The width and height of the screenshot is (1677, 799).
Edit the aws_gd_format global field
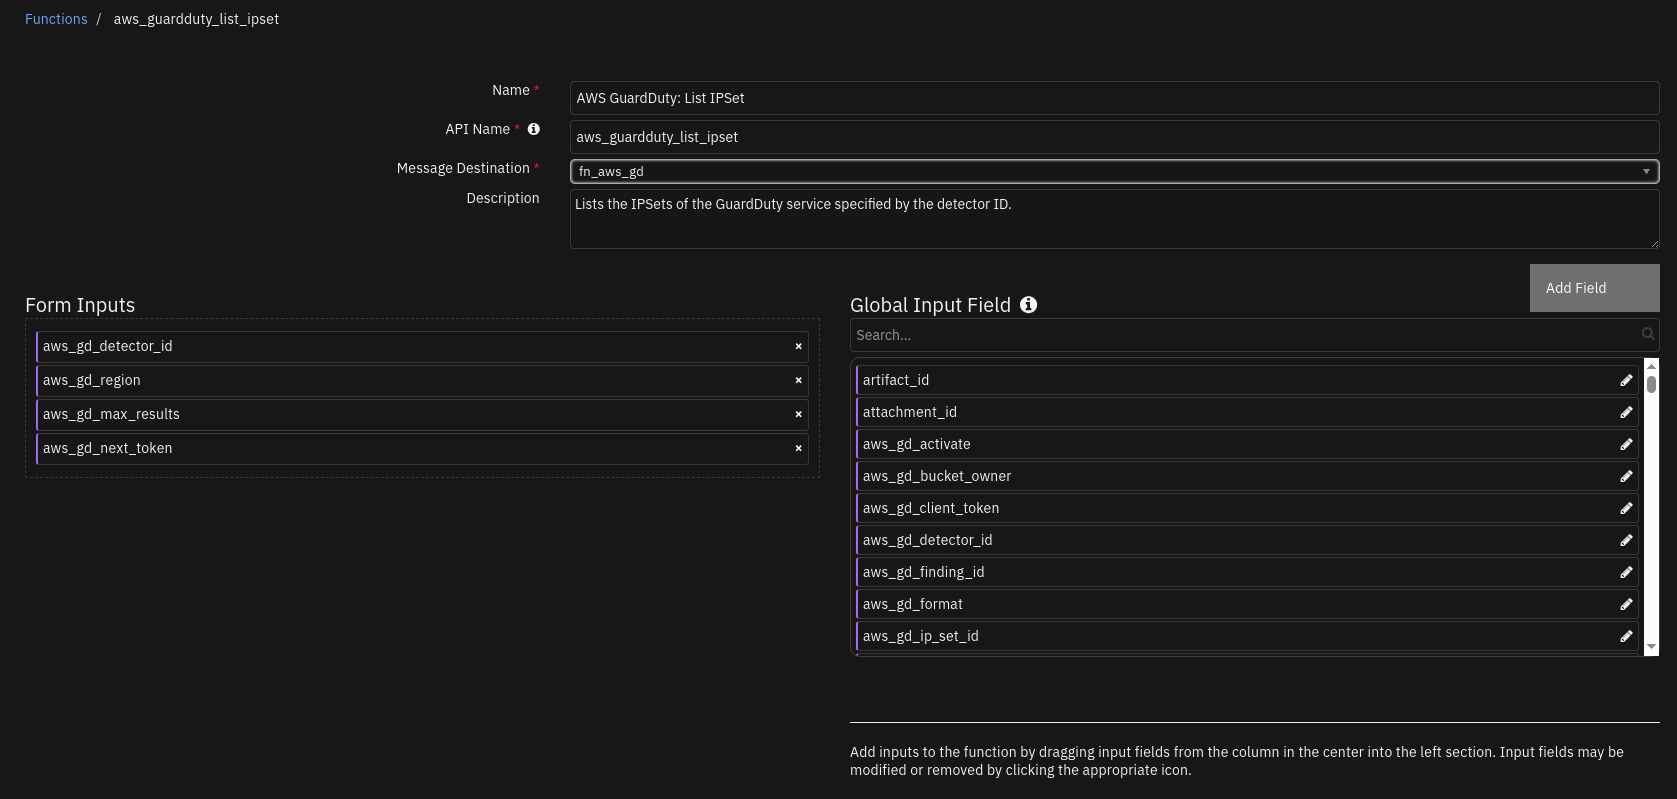pos(1626,604)
